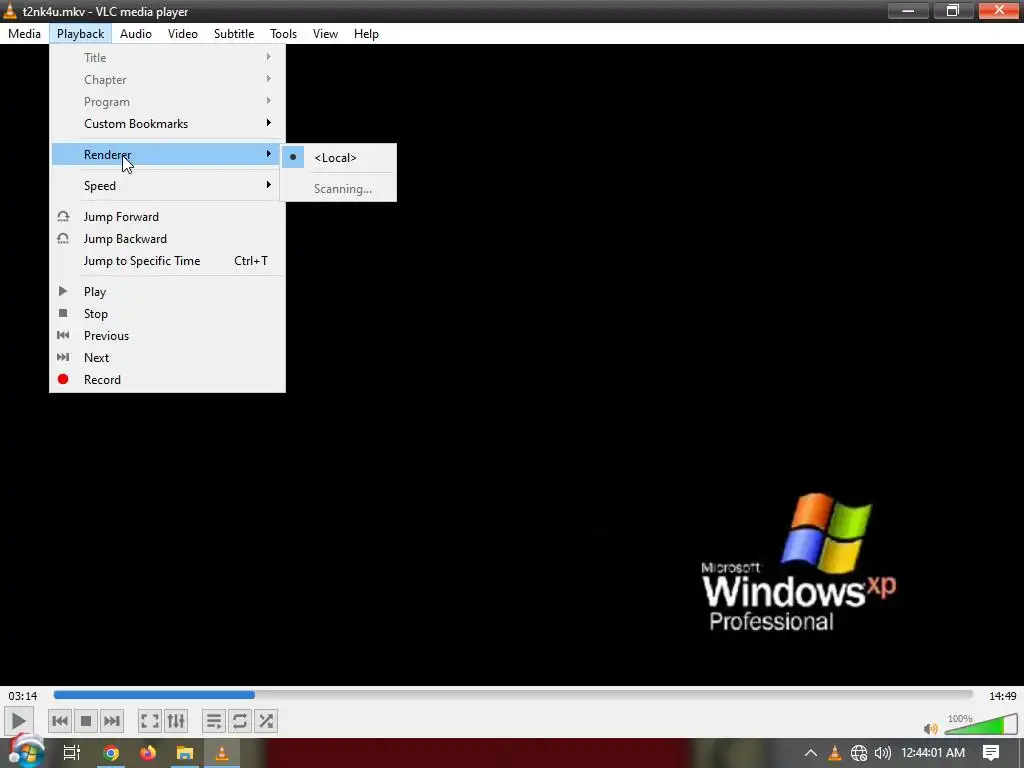The image size is (1024, 768).
Task: Choose Jump Backward in Playback menu
Action: 167,239
